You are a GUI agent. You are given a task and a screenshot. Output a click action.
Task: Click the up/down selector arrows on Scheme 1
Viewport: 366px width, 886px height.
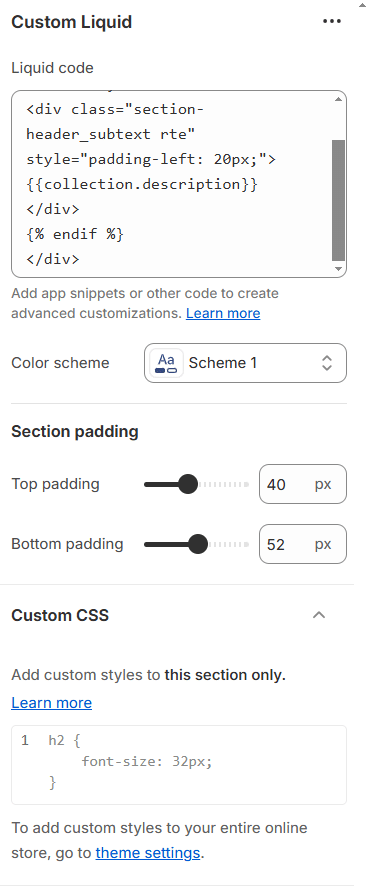click(x=326, y=363)
